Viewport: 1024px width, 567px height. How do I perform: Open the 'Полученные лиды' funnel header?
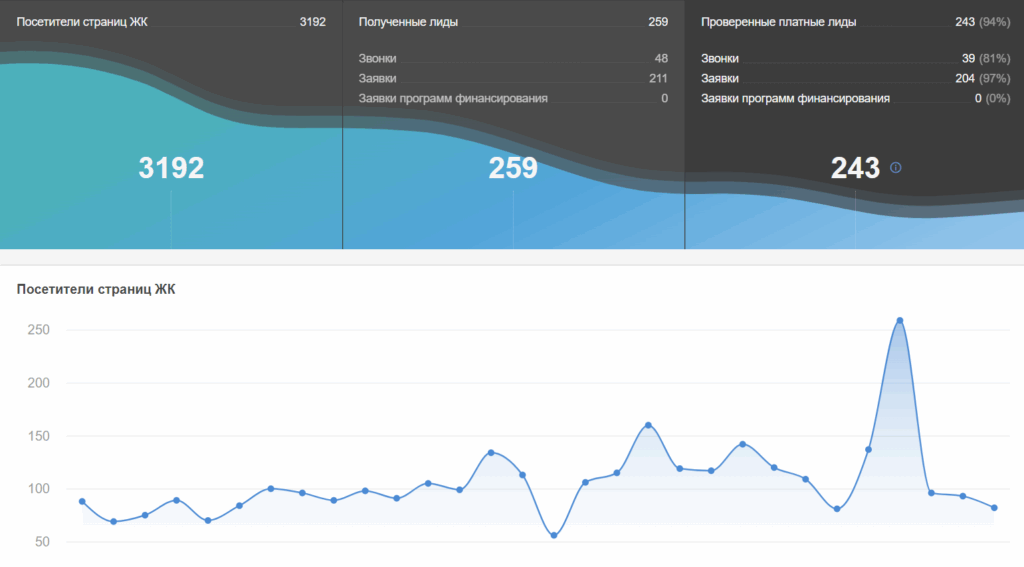point(408,22)
